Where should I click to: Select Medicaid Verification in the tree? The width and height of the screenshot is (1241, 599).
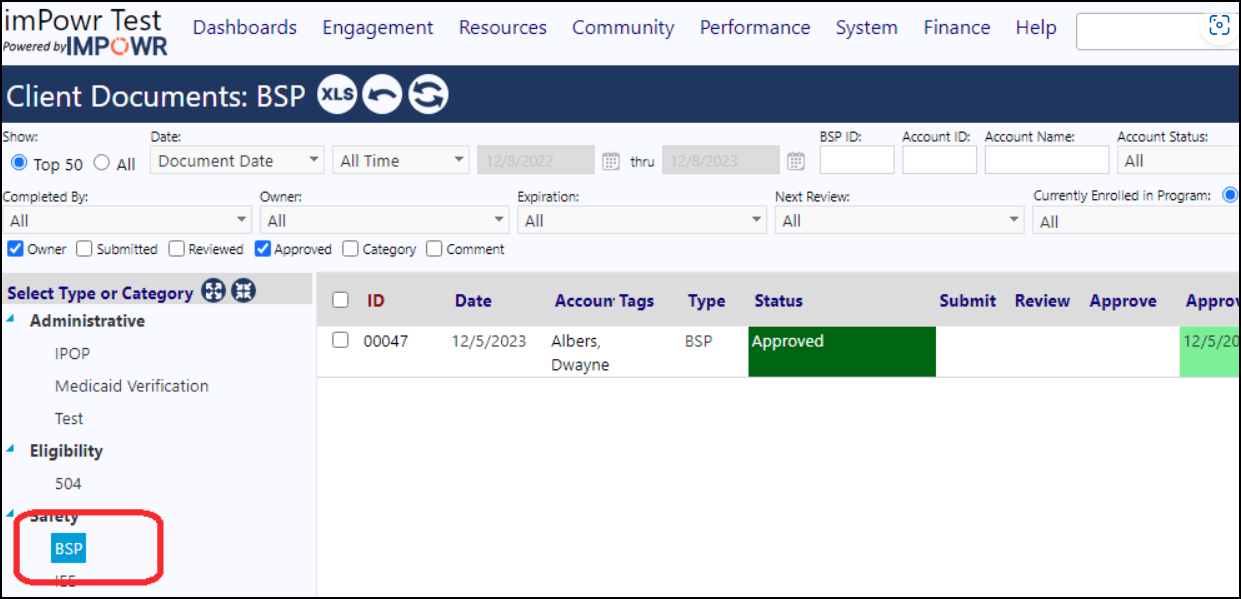click(x=132, y=386)
